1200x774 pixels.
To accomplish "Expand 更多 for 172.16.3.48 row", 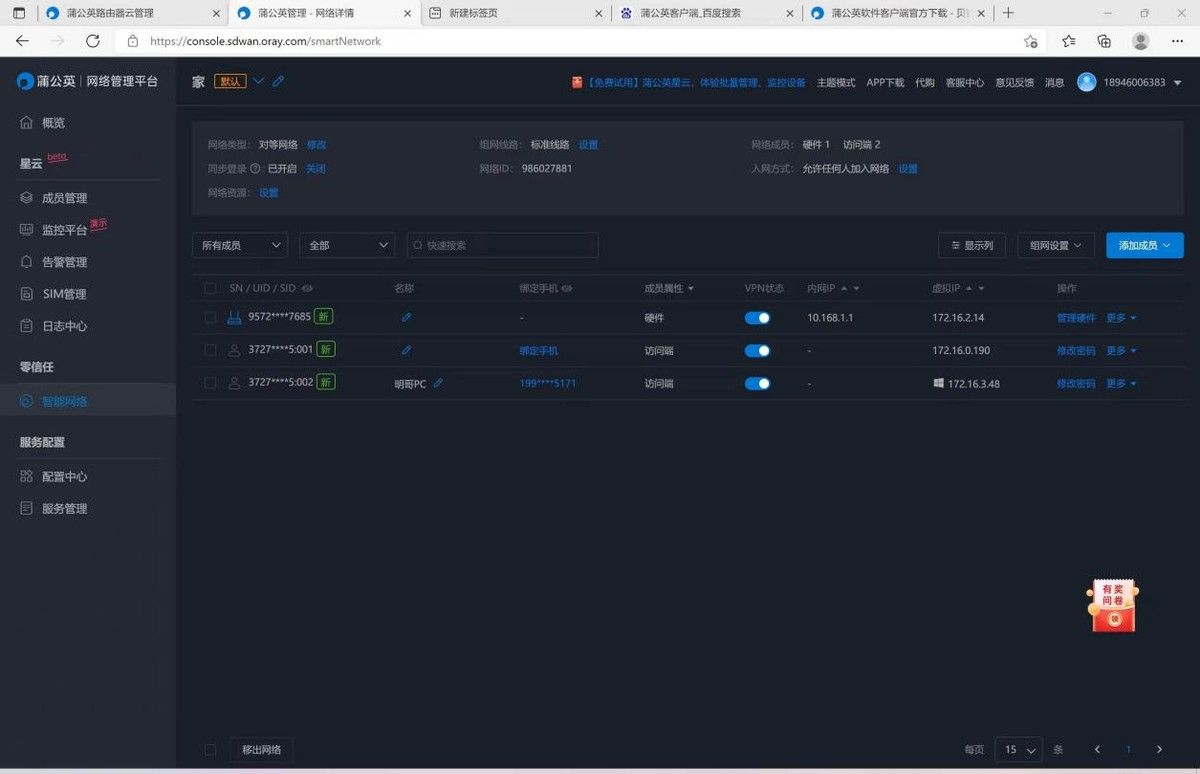I will (1121, 383).
